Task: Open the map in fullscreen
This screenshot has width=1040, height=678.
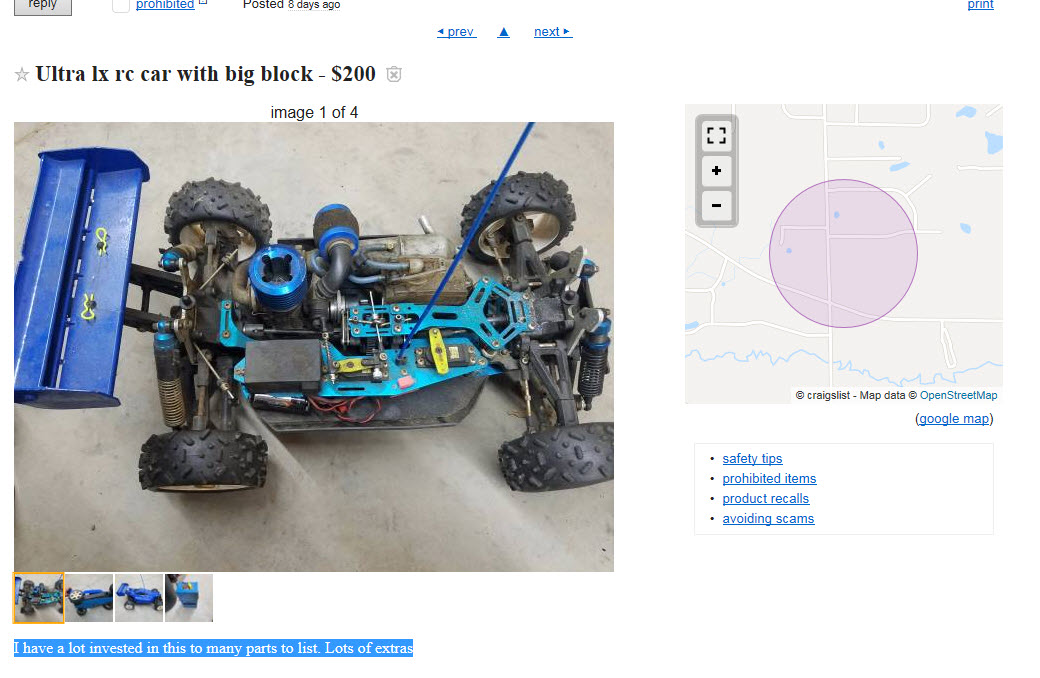Action: click(x=716, y=136)
